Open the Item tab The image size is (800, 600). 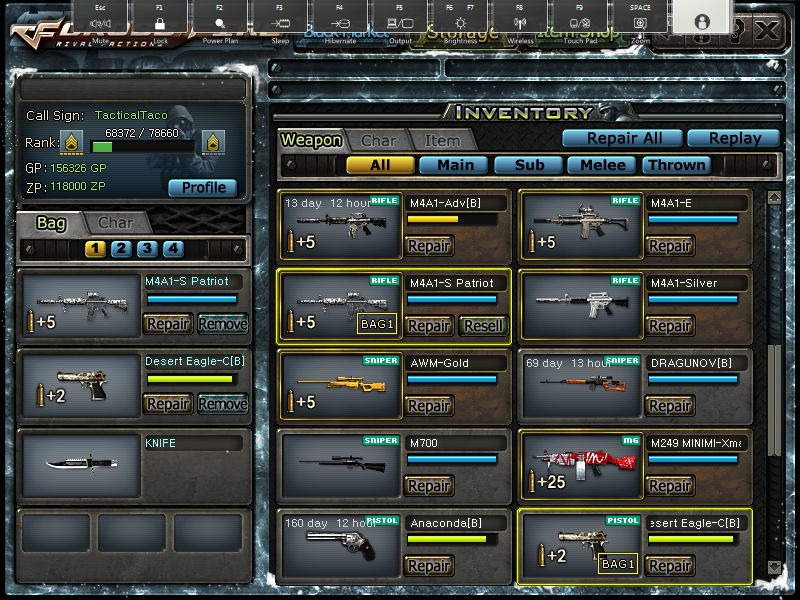click(x=443, y=141)
